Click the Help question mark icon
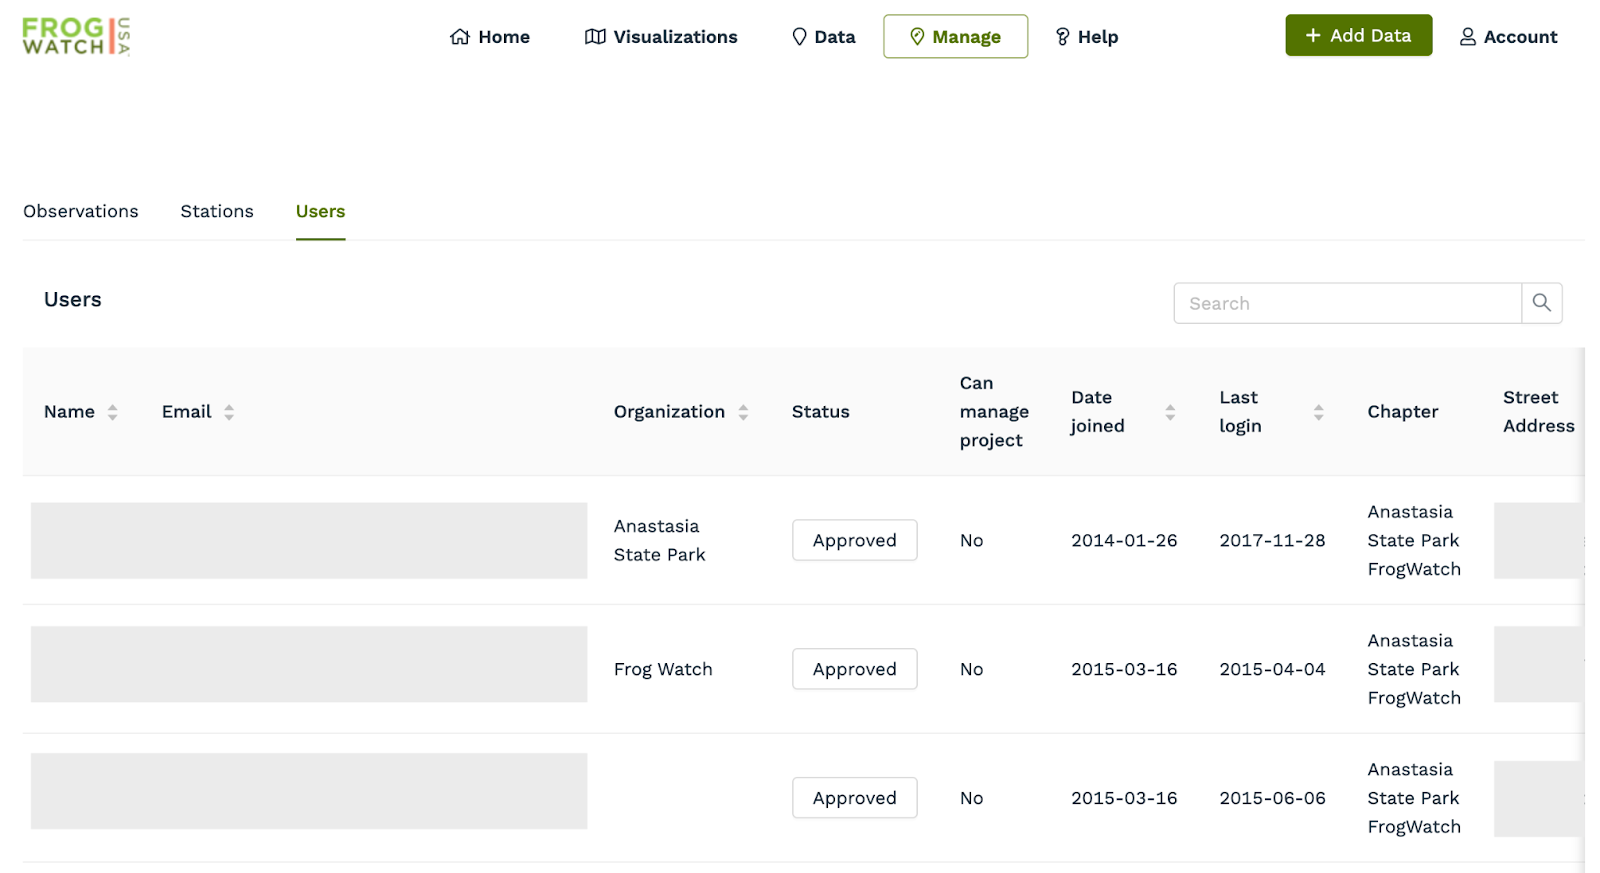The image size is (1600, 873). 1062,37
